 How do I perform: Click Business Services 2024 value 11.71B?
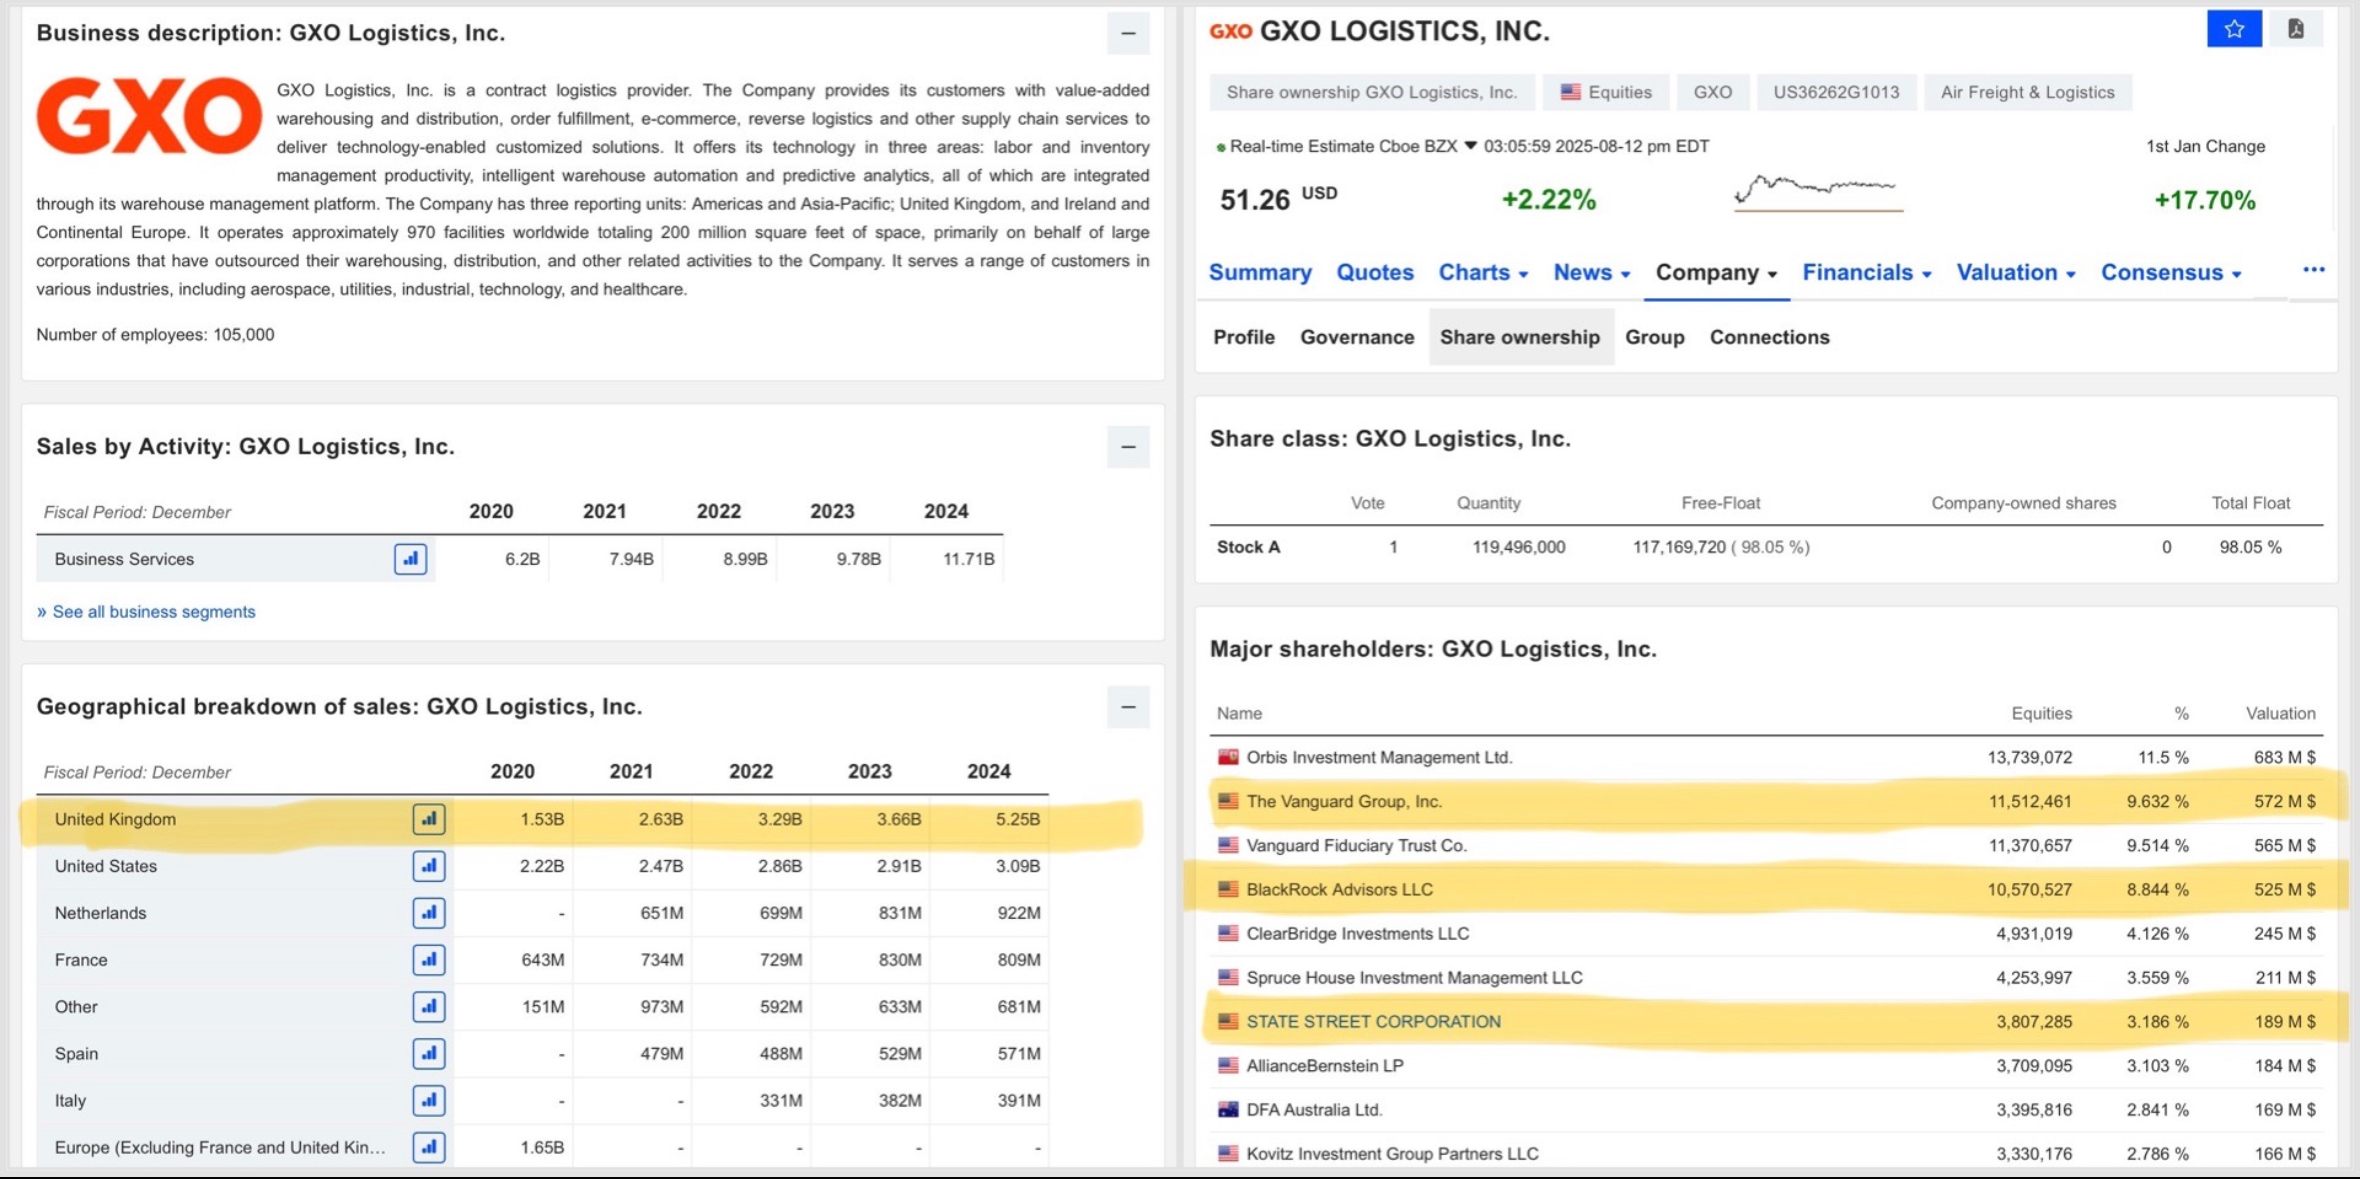(968, 559)
